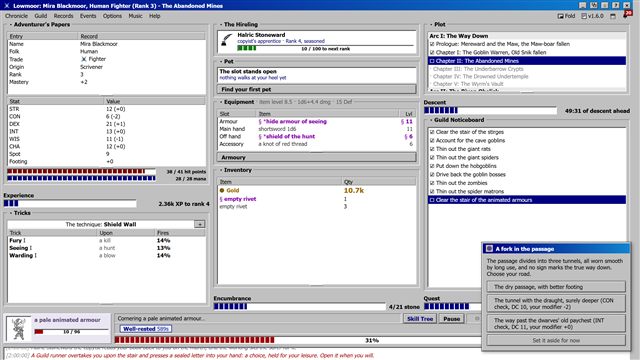Collapse the Plot panel
Image resolution: width=640 pixels, height=360 pixels.
tap(431, 24)
